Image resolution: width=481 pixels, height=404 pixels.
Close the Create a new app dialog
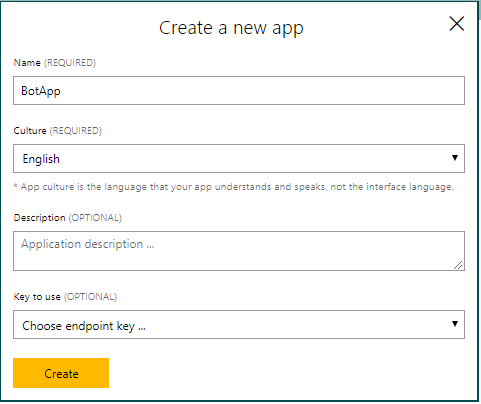[x=457, y=24]
